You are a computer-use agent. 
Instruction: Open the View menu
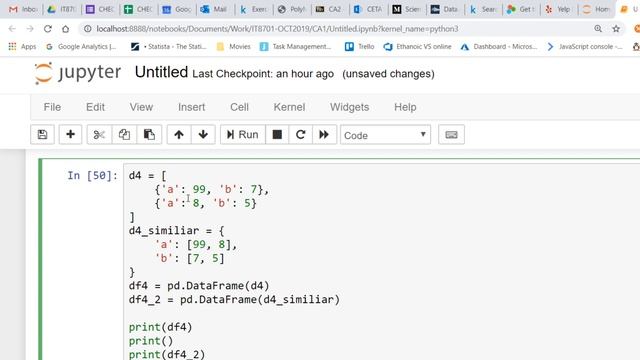point(141,107)
